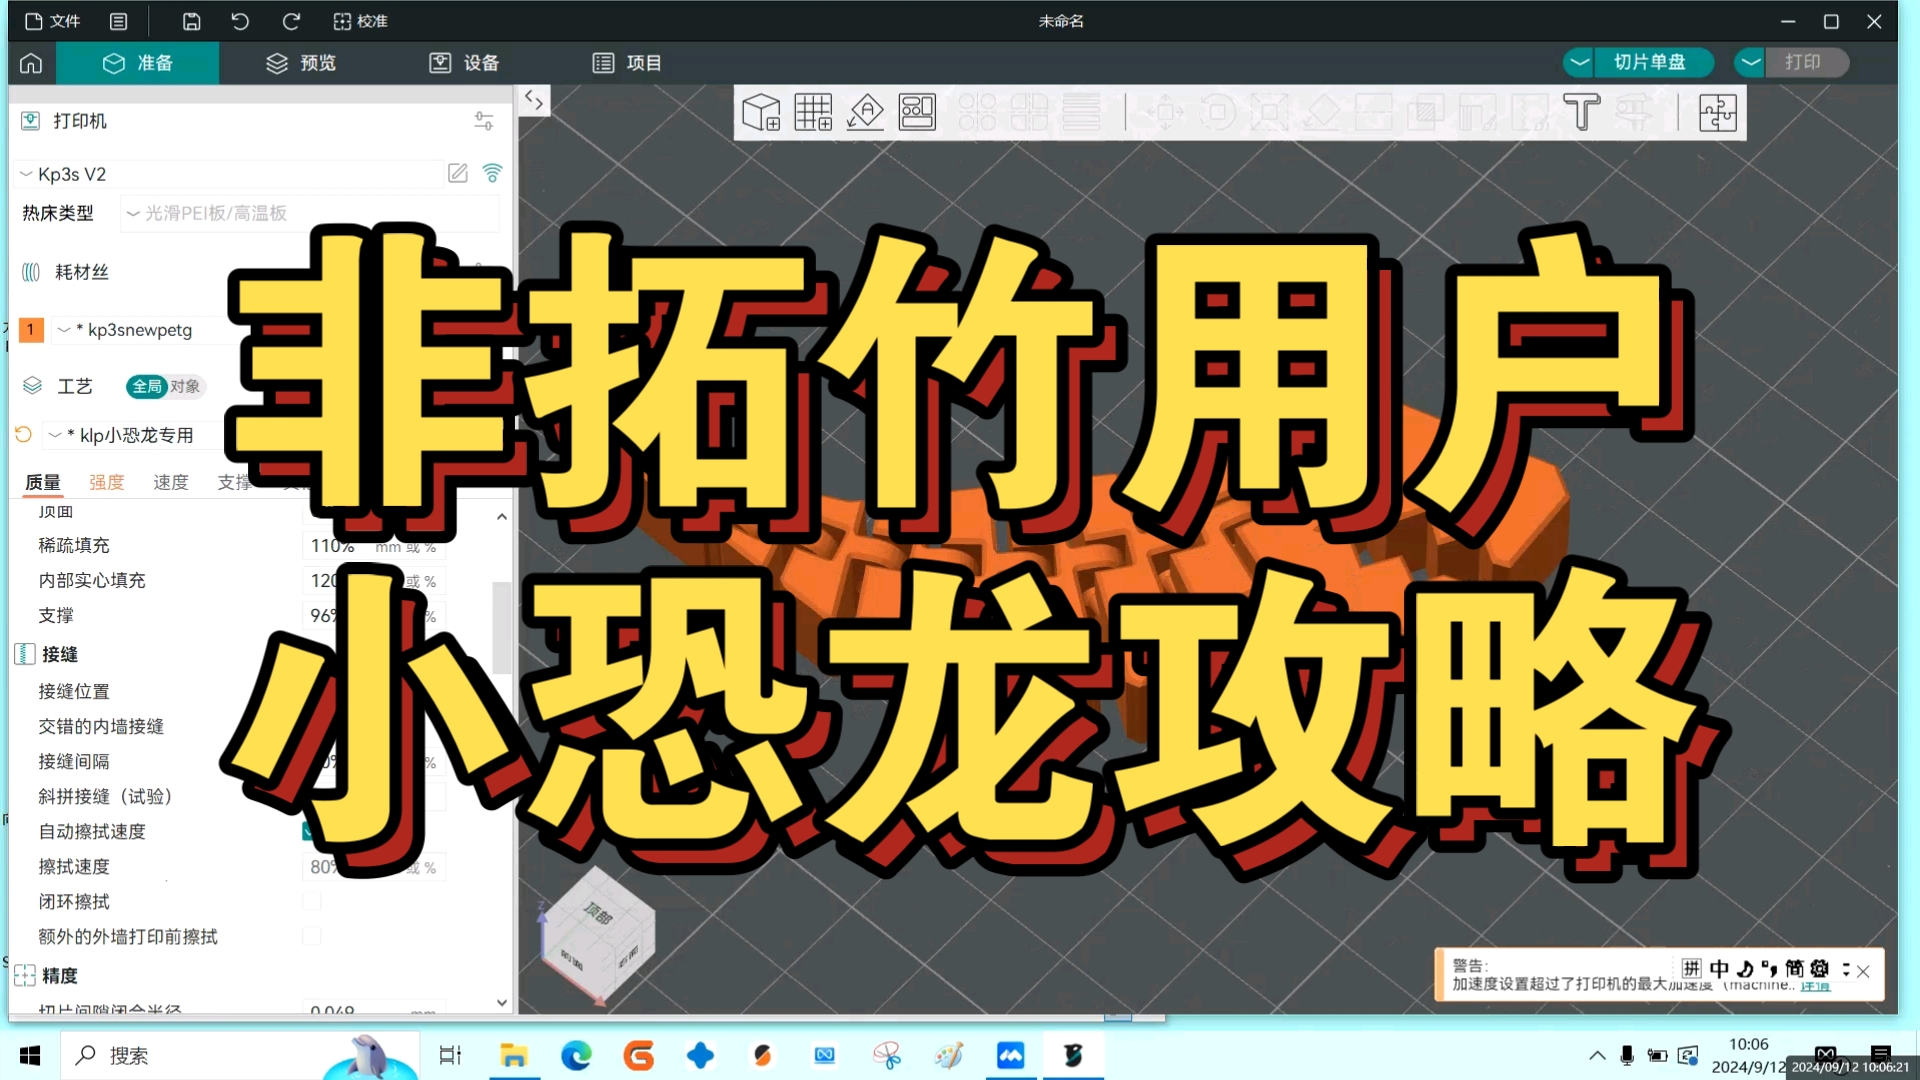
Task: Click the Windows Start button
Action: click(x=30, y=1055)
